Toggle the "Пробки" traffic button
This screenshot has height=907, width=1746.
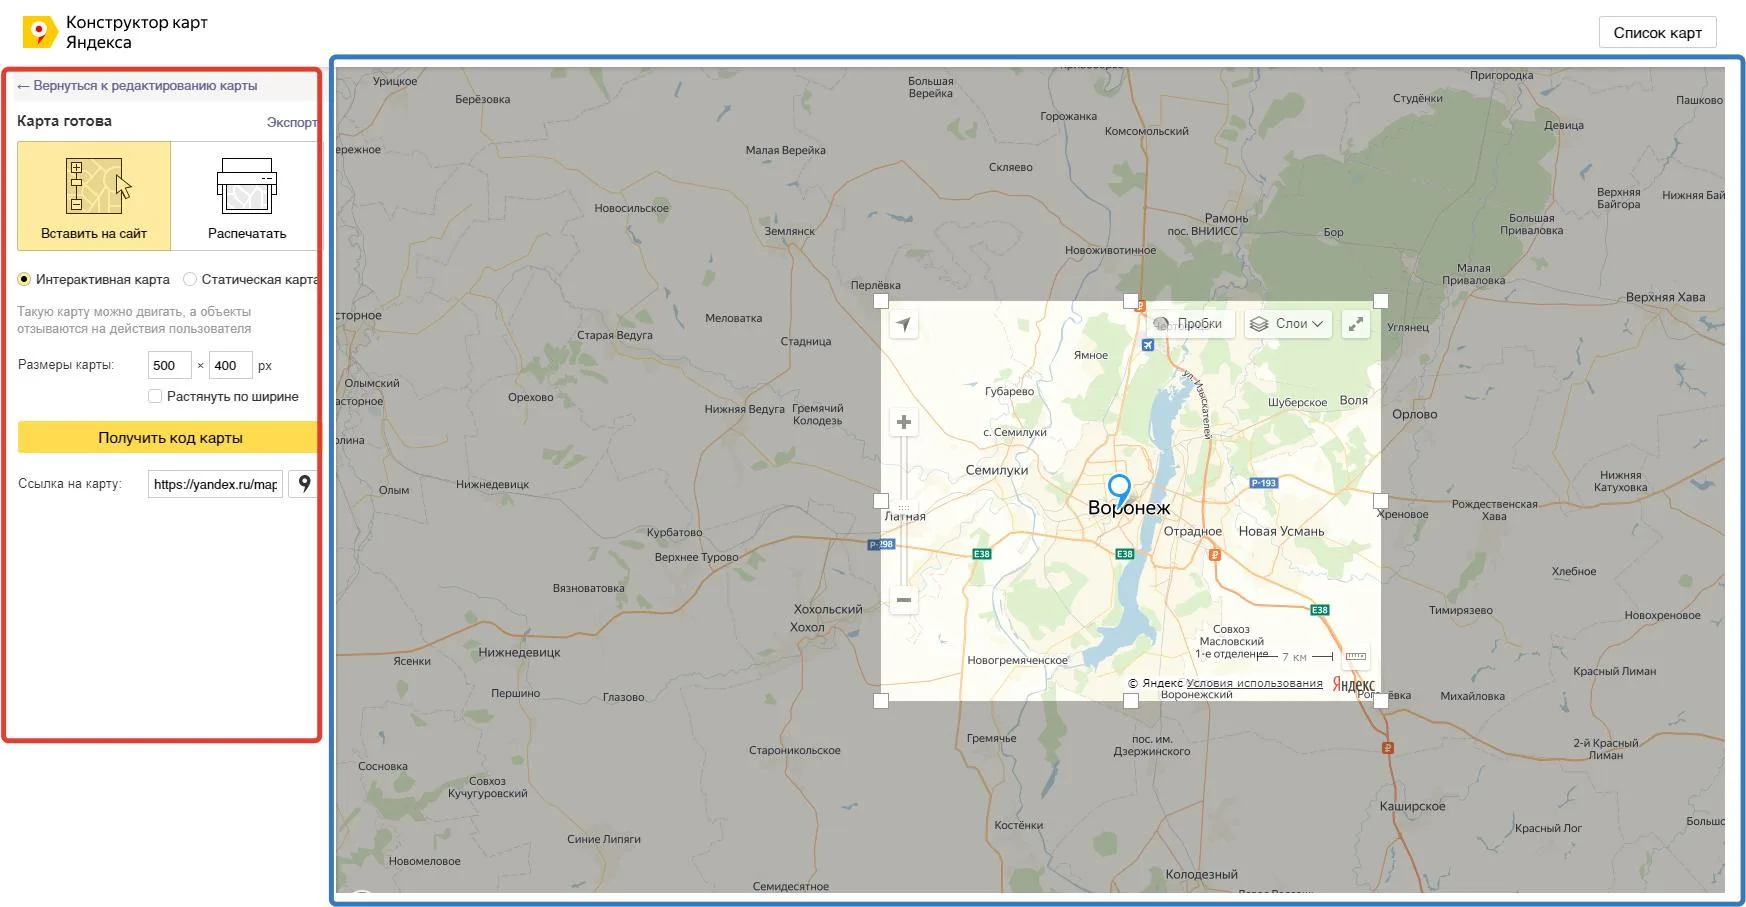coord(1190,324)
